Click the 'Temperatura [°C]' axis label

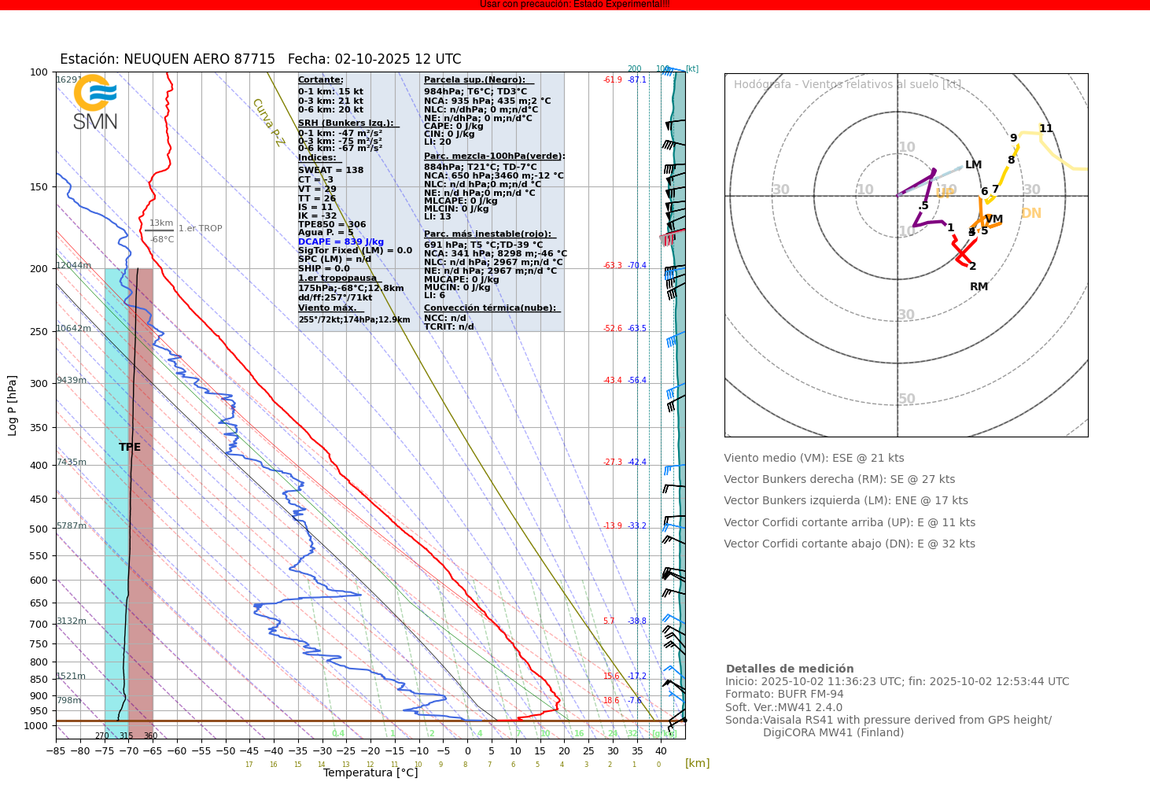point(370,772)
